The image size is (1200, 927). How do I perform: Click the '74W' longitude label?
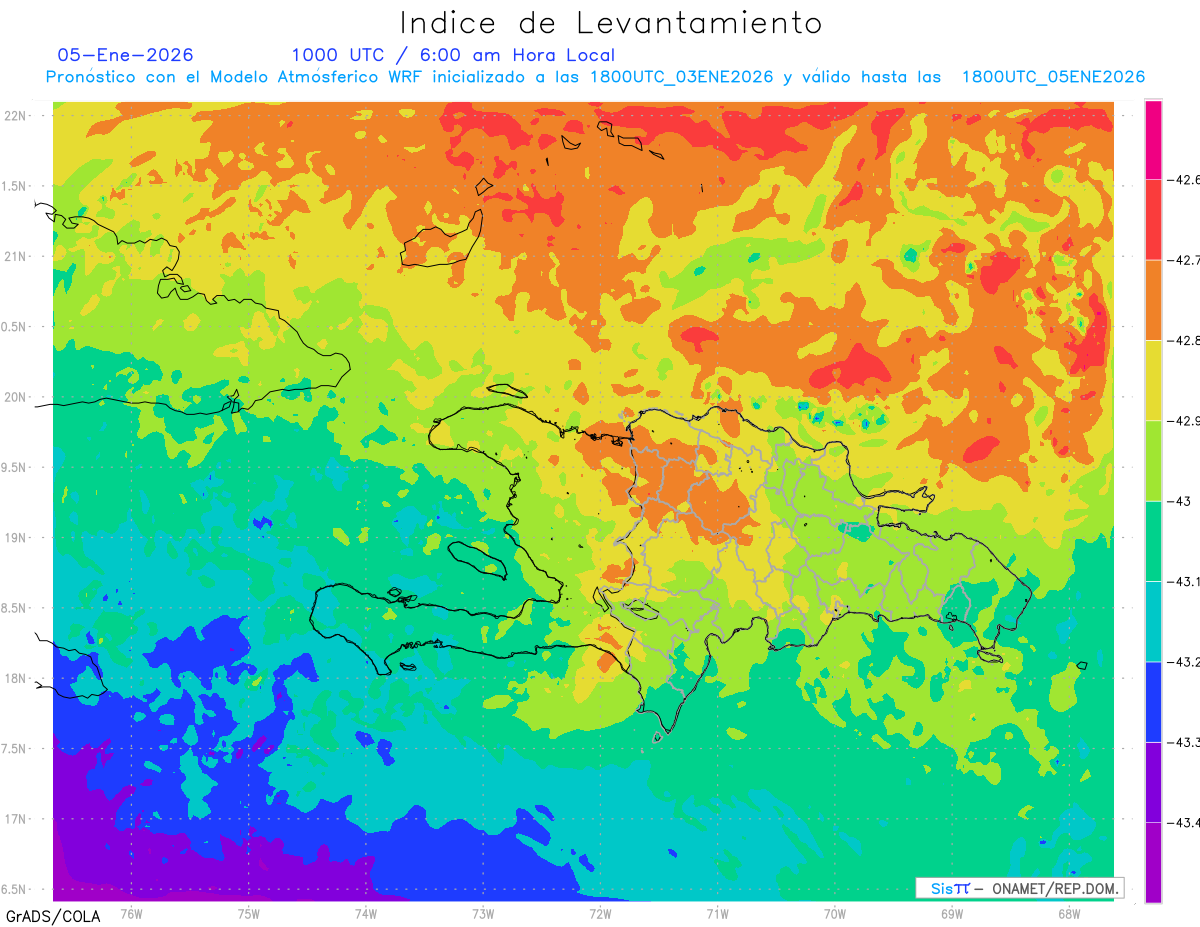tap(366, 914)
